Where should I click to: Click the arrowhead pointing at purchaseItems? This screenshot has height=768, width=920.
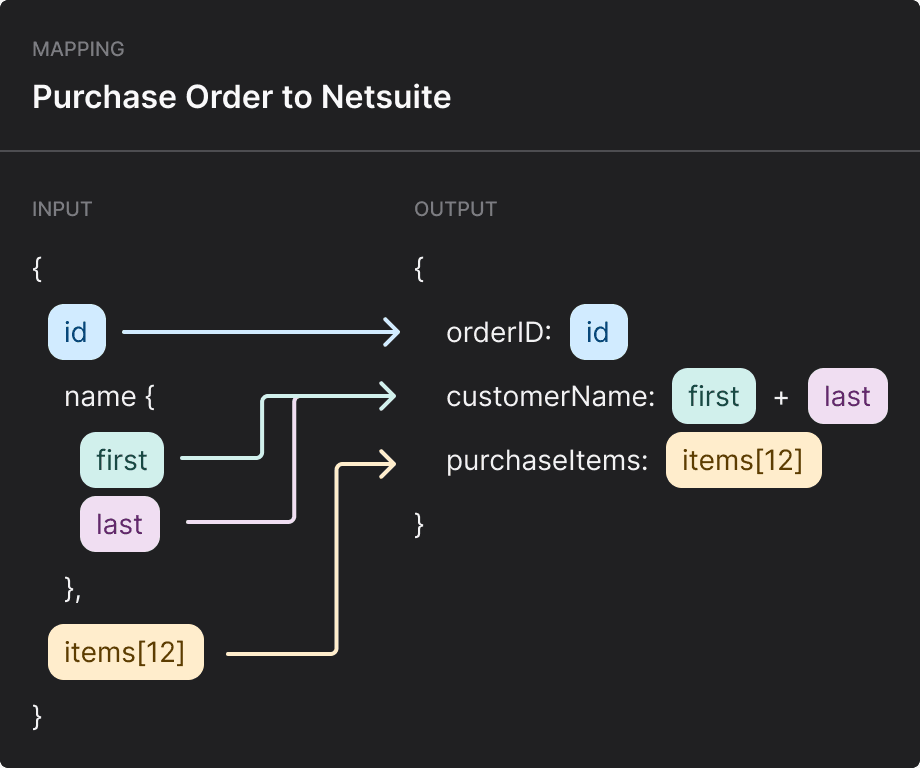click(388, 464)
